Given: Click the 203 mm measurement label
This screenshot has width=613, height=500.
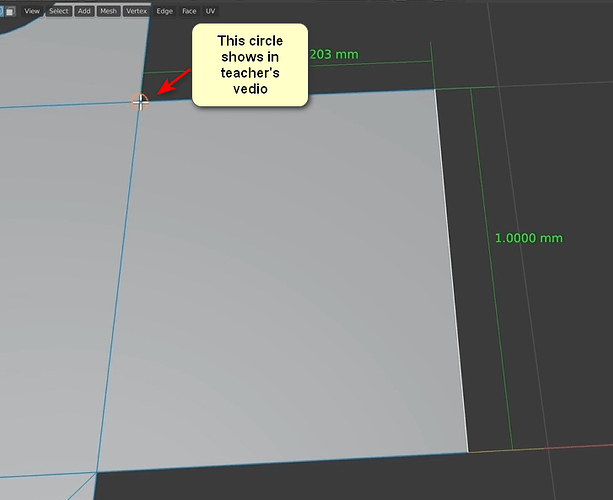Looking at the screenshot, I should pos(334,54).
